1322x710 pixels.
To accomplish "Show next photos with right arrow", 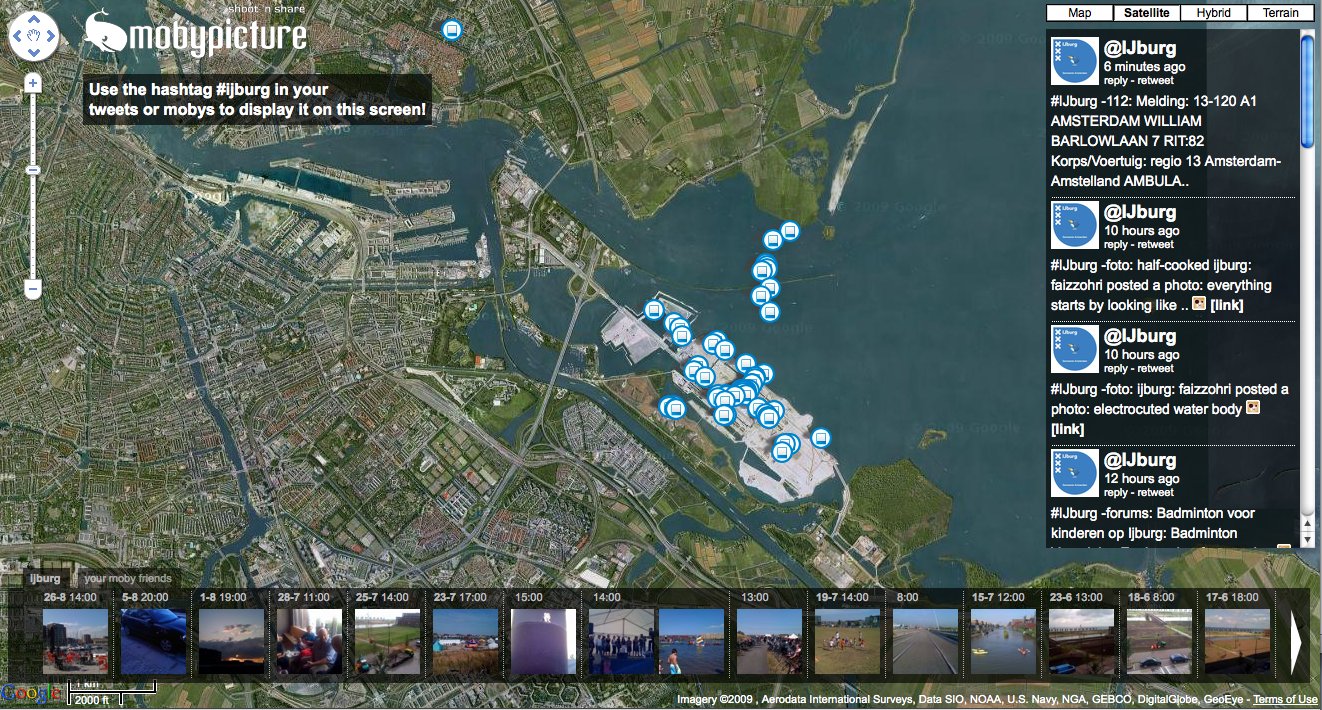I will click(1299, 645).
